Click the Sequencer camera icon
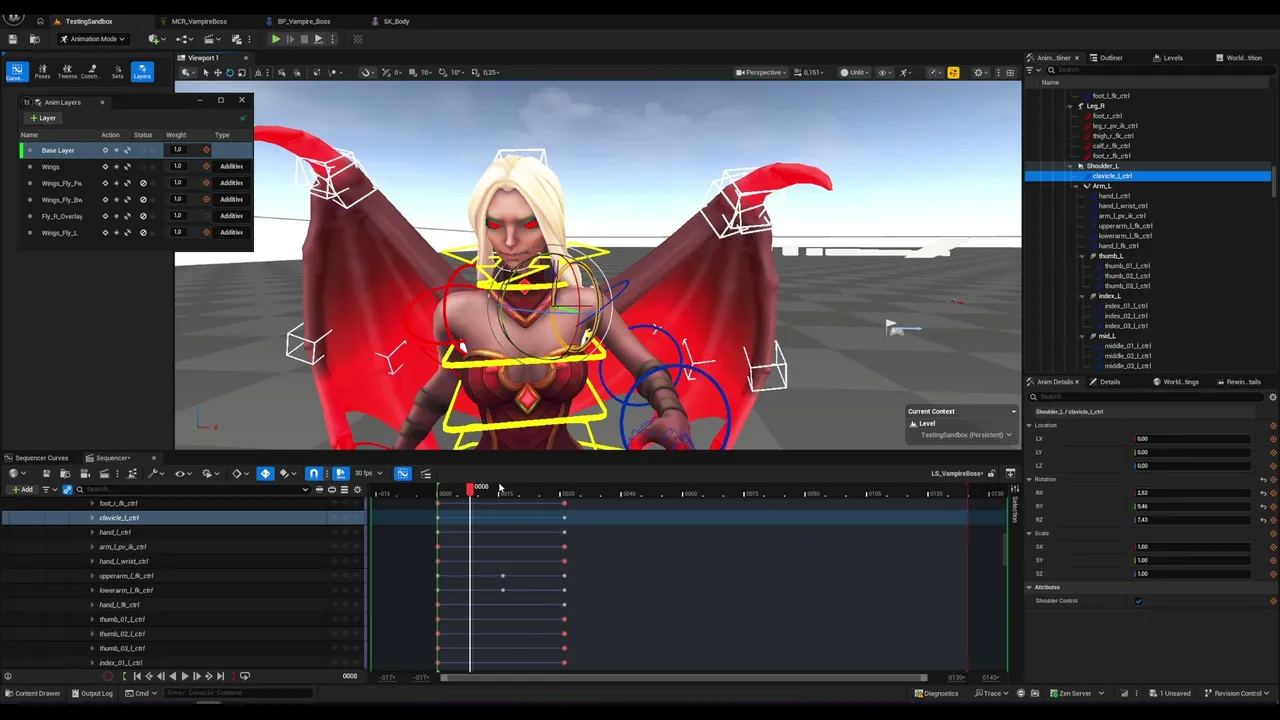Screen dimensions: 1280x720 (x=84, y=473)
